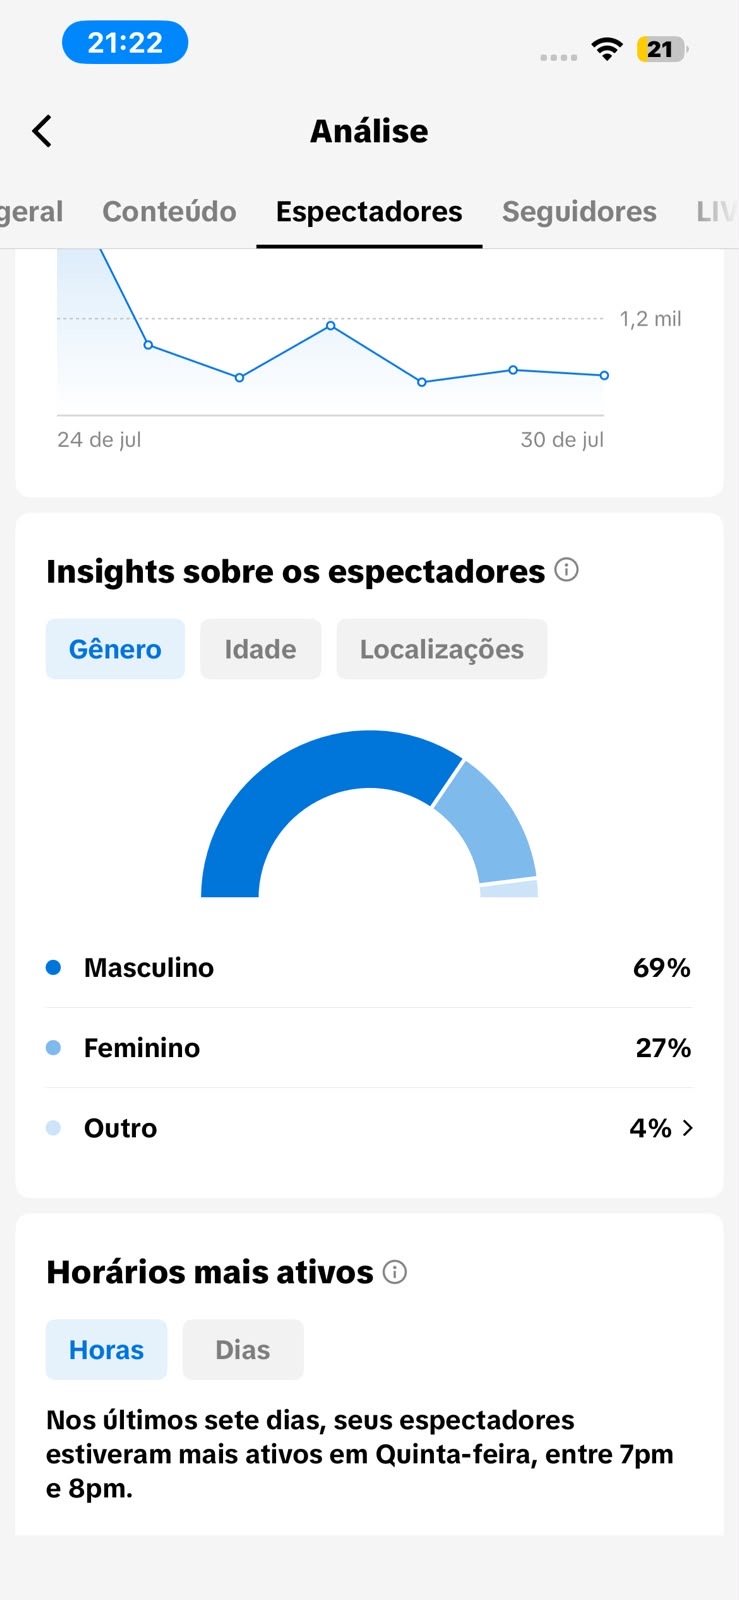Screen dimensions: 739x1600
Task: Tap the Wi-Fi status icon
Action: click(607, 49)
